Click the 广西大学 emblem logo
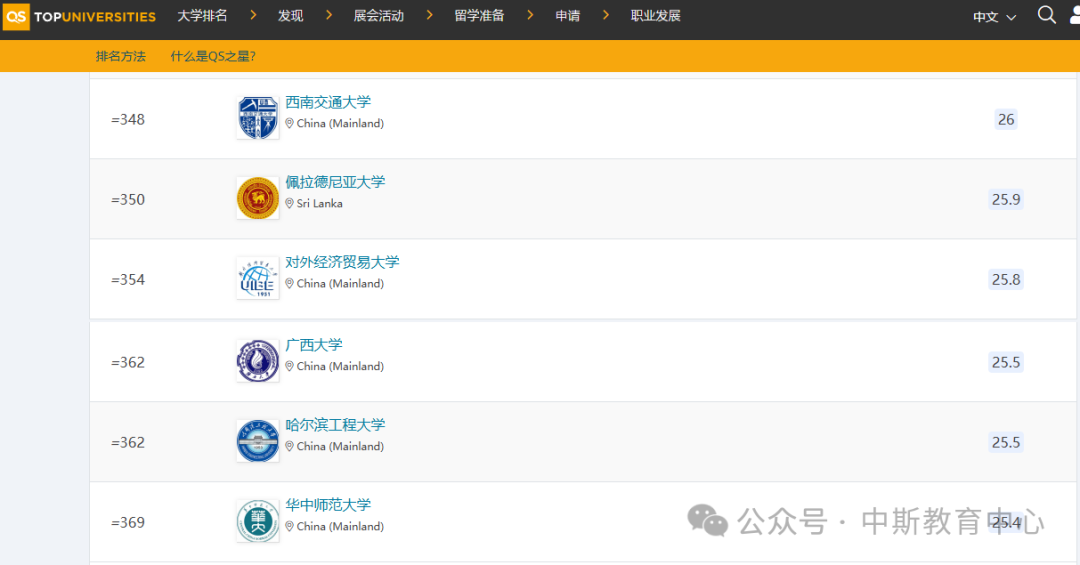 tap(258, 360)
